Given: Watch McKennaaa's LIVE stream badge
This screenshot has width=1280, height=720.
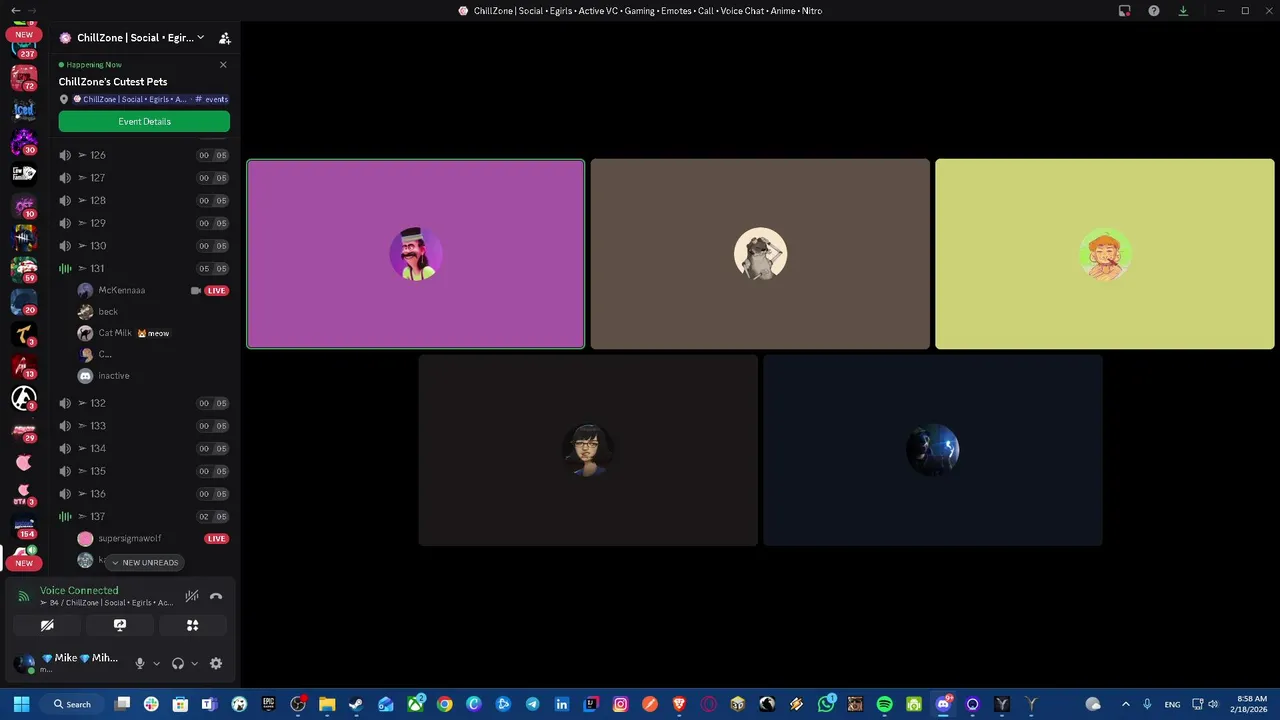Looking at the screenshot, I should pyautogui.click(x=216, y=290).
